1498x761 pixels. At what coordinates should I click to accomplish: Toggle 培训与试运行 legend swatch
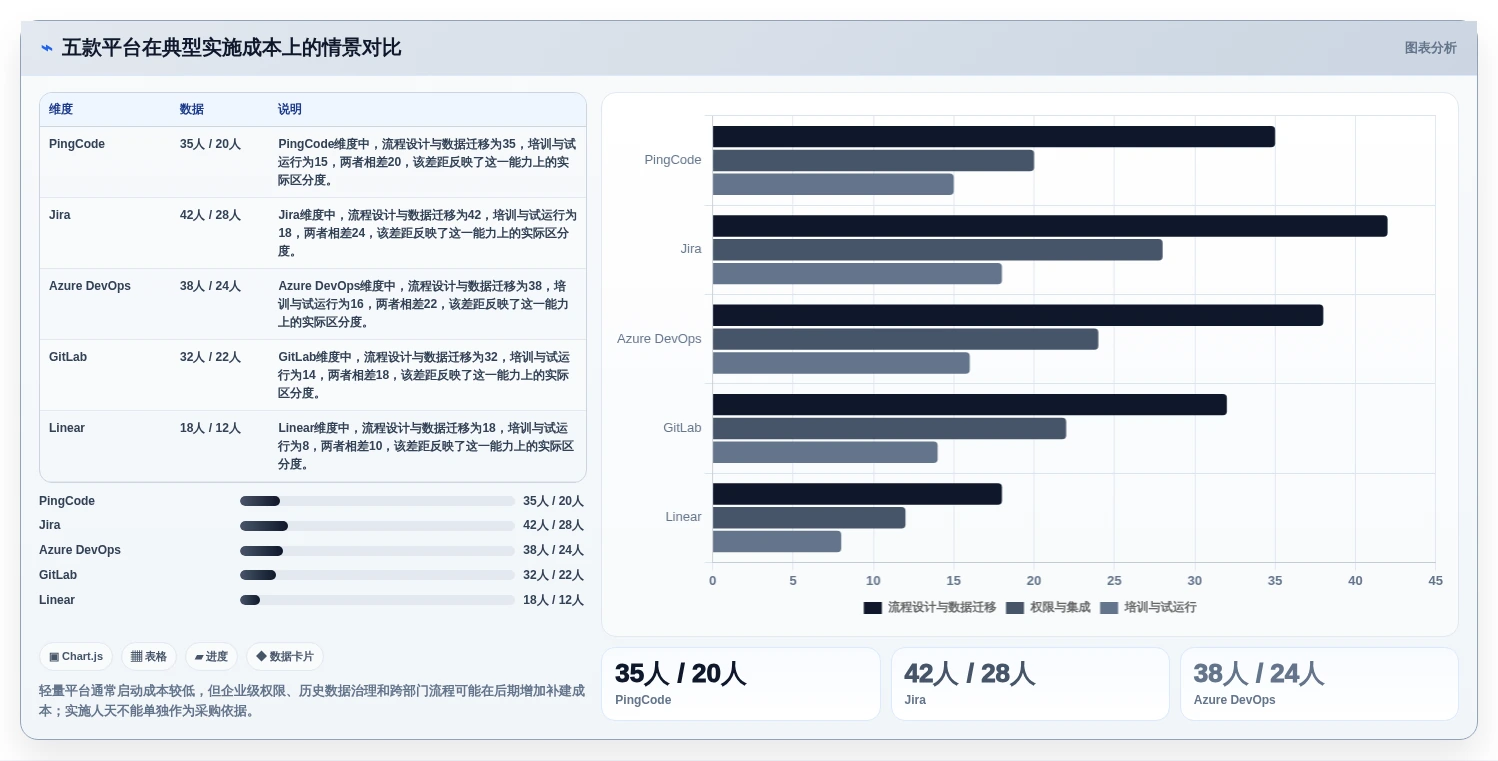1109,607
